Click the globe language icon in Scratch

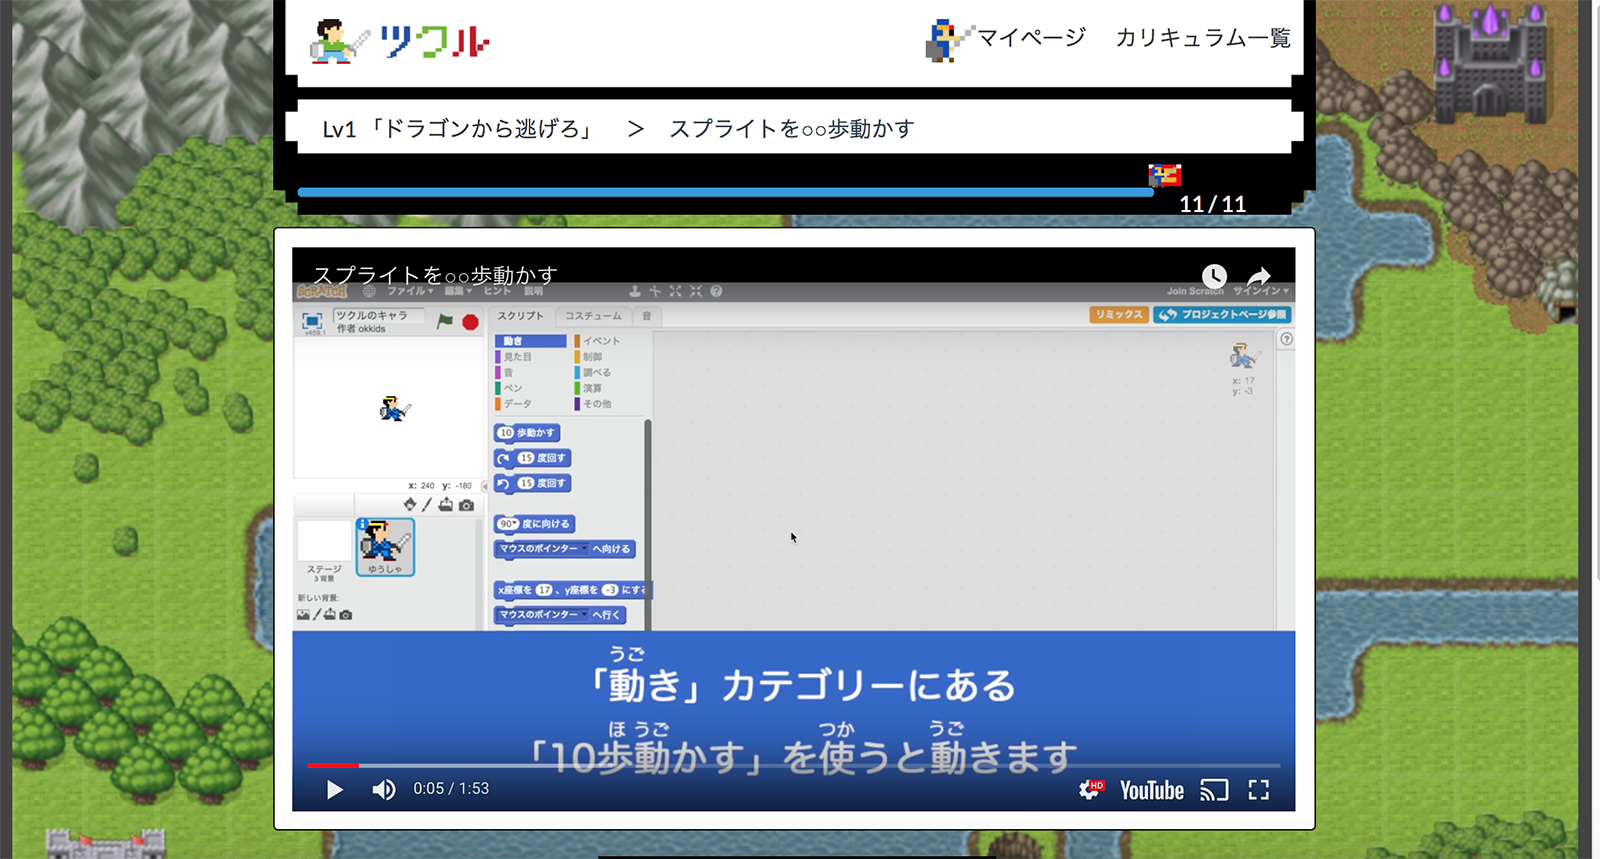pyautogui.click(x=369, y=291)
